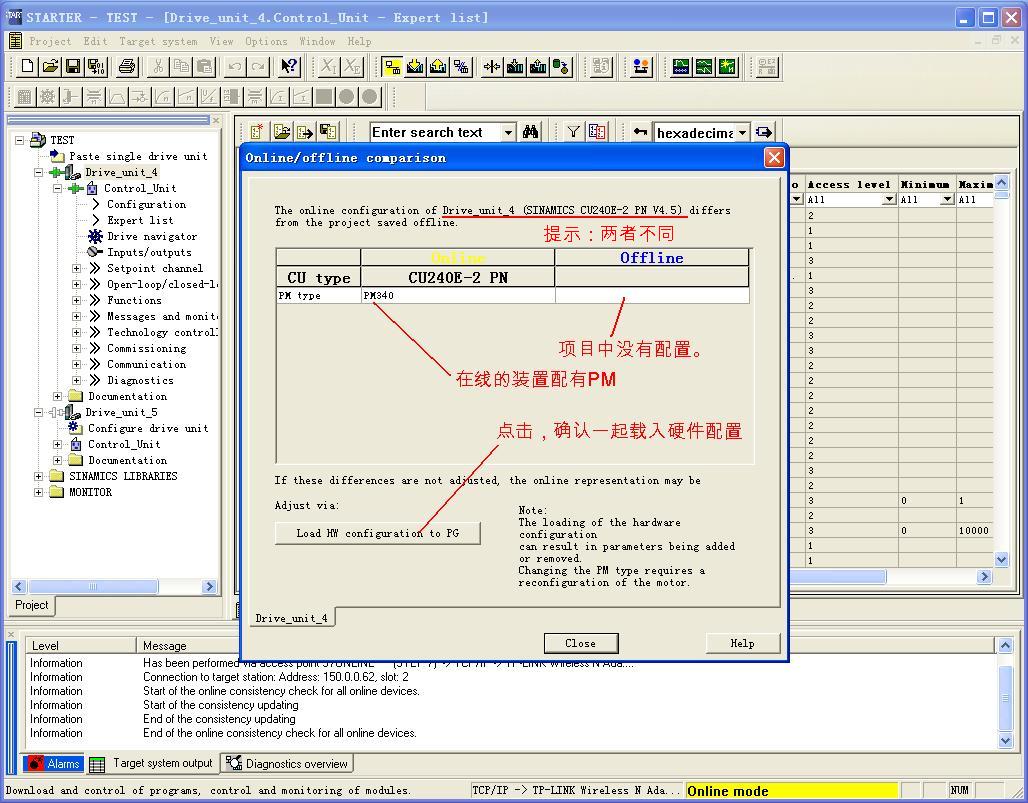Open the hexadecimal format dropdown

pyautogui.click(x=742, y=133)
